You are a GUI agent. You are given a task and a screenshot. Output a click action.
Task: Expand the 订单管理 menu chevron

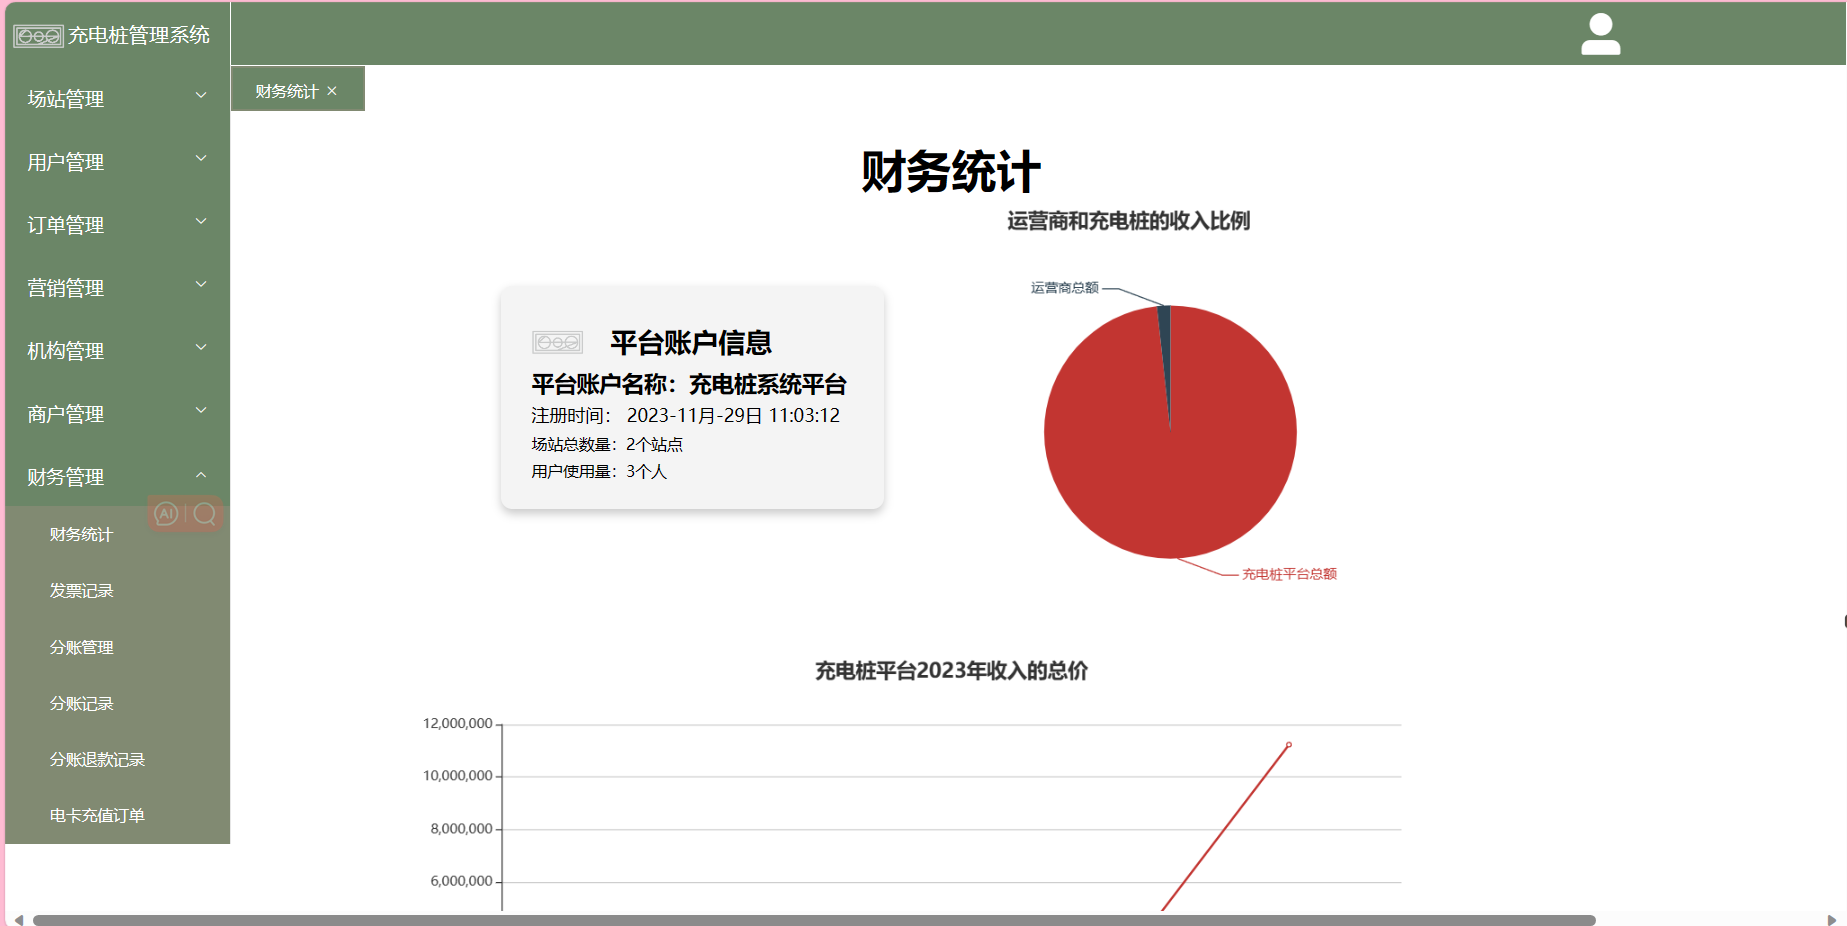201,222
